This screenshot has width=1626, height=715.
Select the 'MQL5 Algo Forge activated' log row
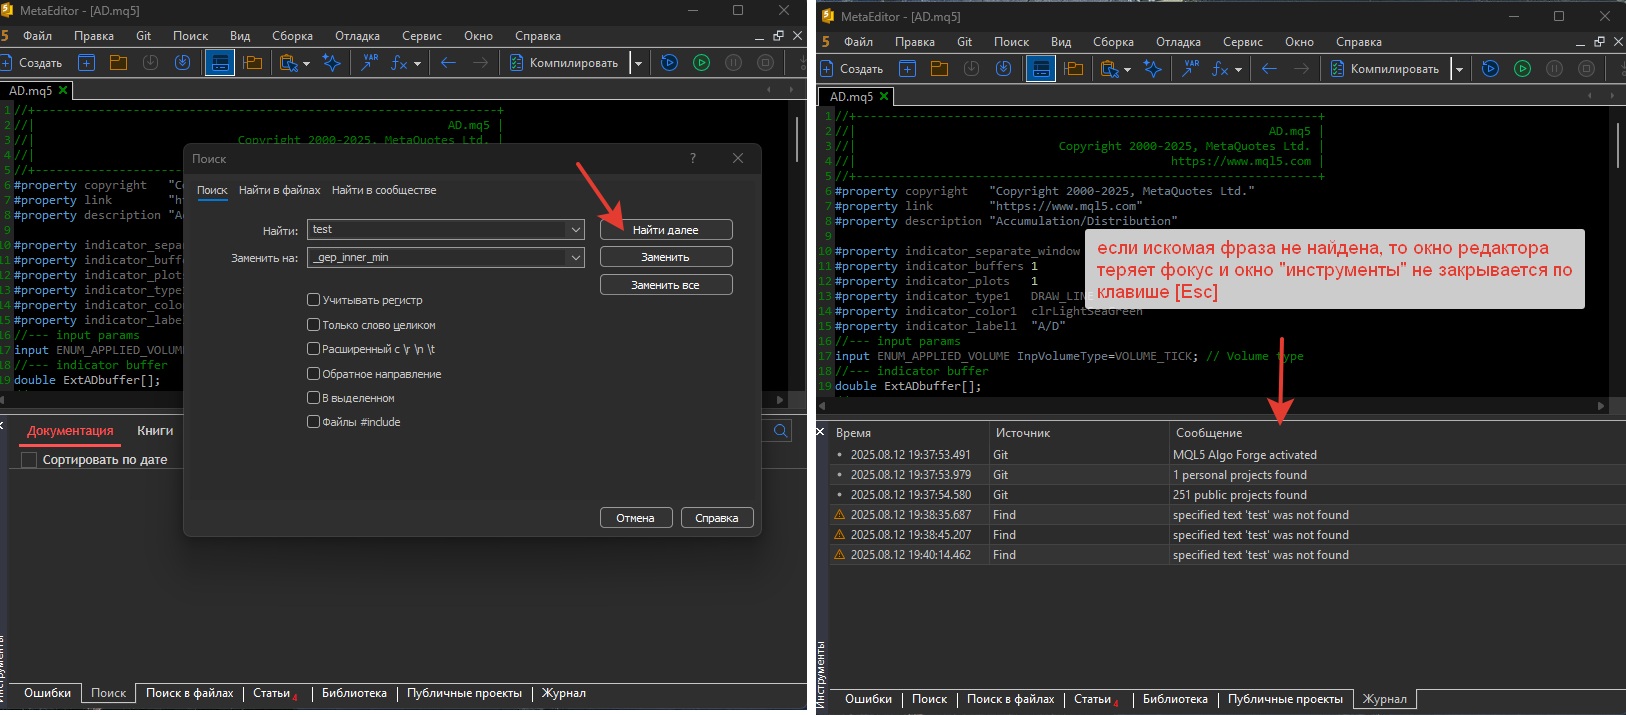coord(1244,455)
